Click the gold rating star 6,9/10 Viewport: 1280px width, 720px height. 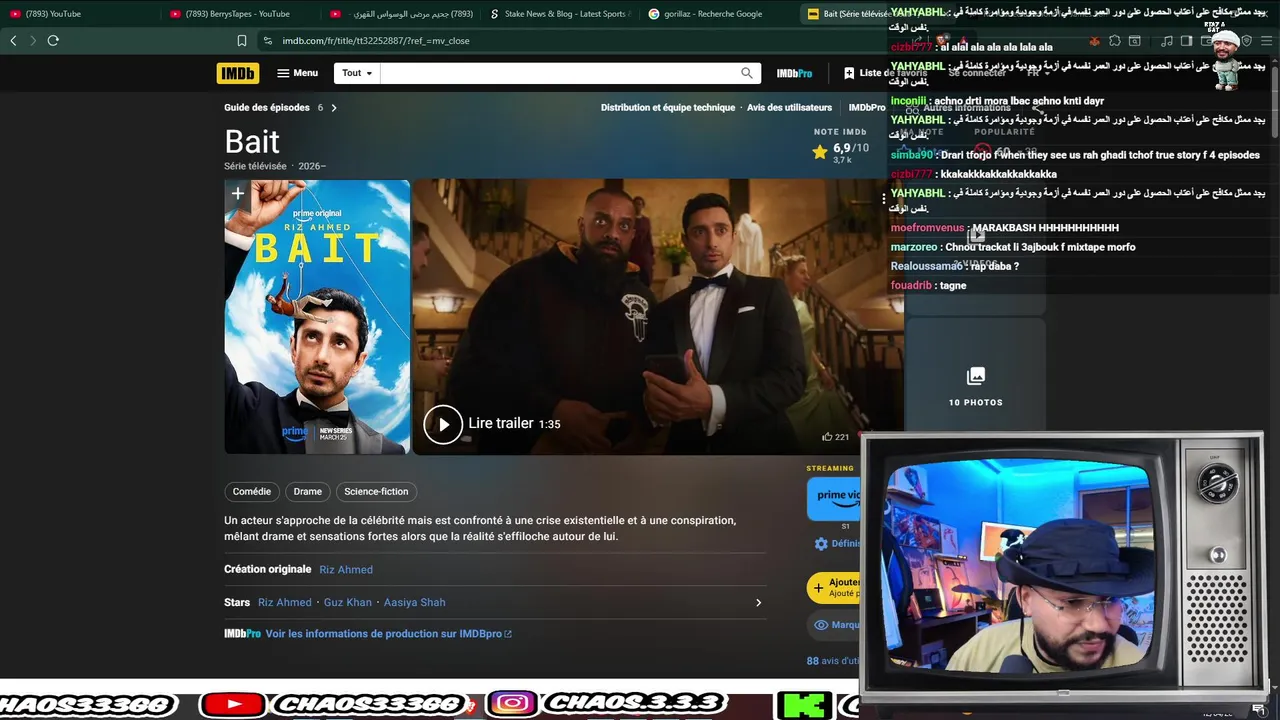820,152
